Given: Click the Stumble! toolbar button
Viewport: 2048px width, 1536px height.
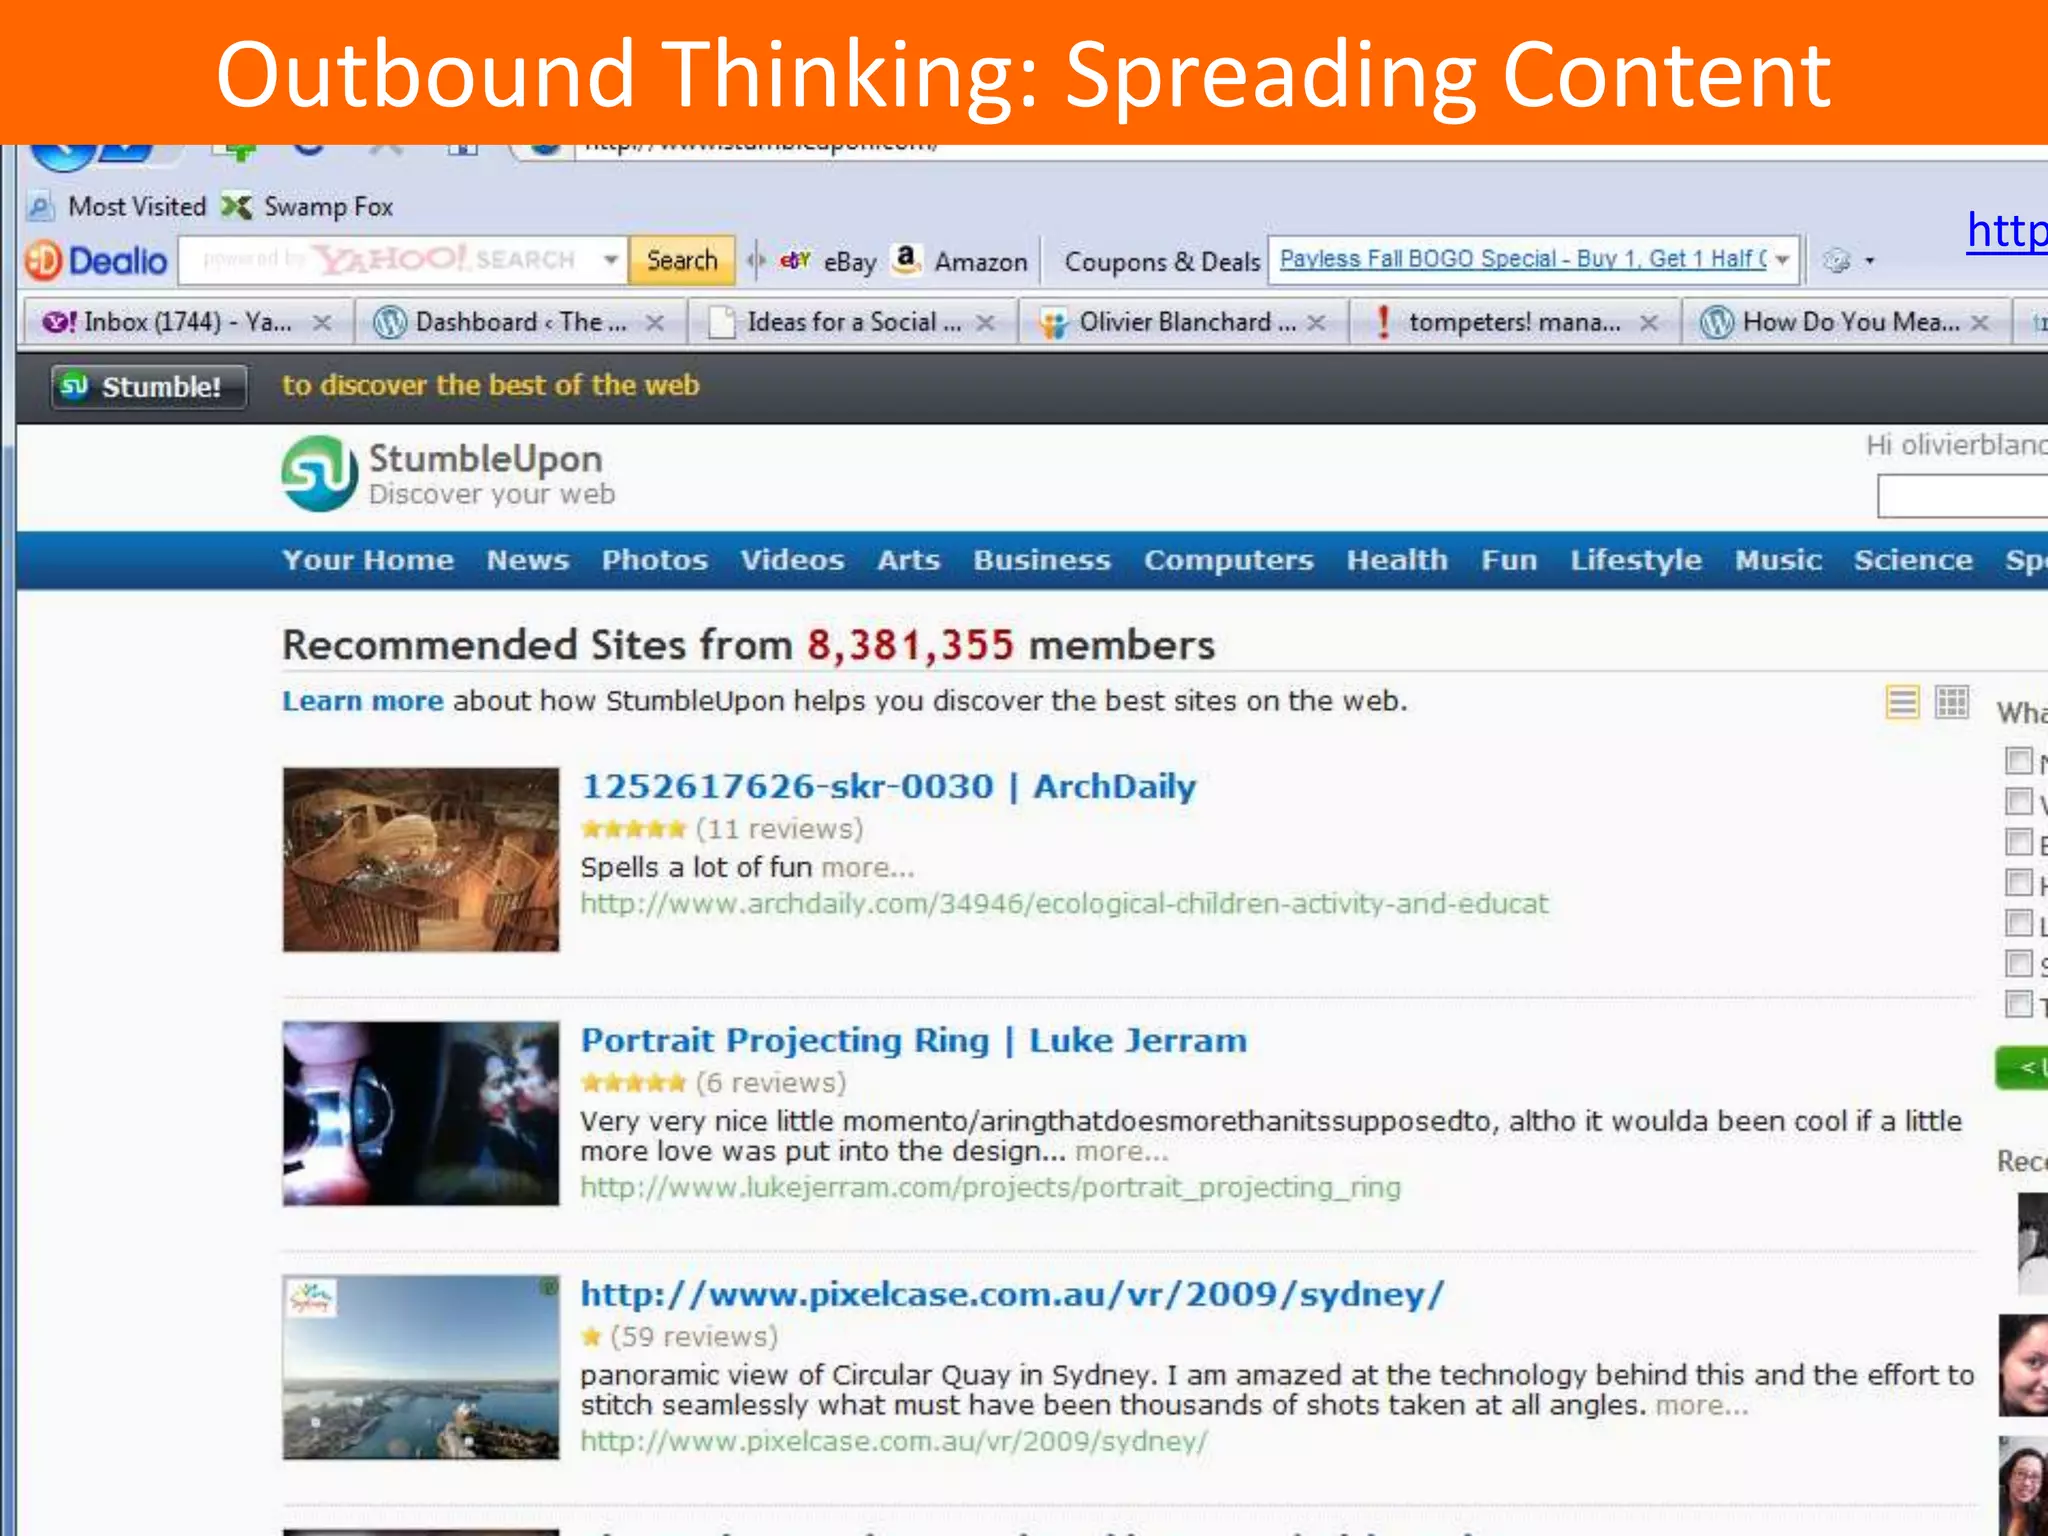Looking at the screenshot, I should pyautogui.click(x=149, y=386).
